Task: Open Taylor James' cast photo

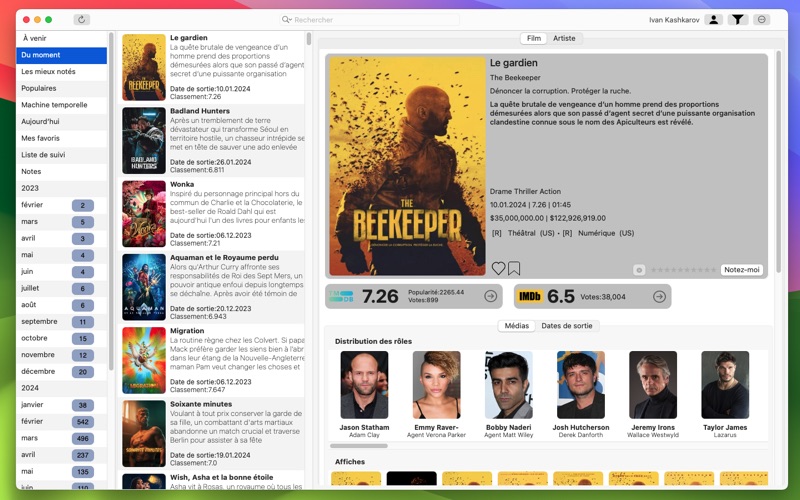Action: click(x=725, y=385)
